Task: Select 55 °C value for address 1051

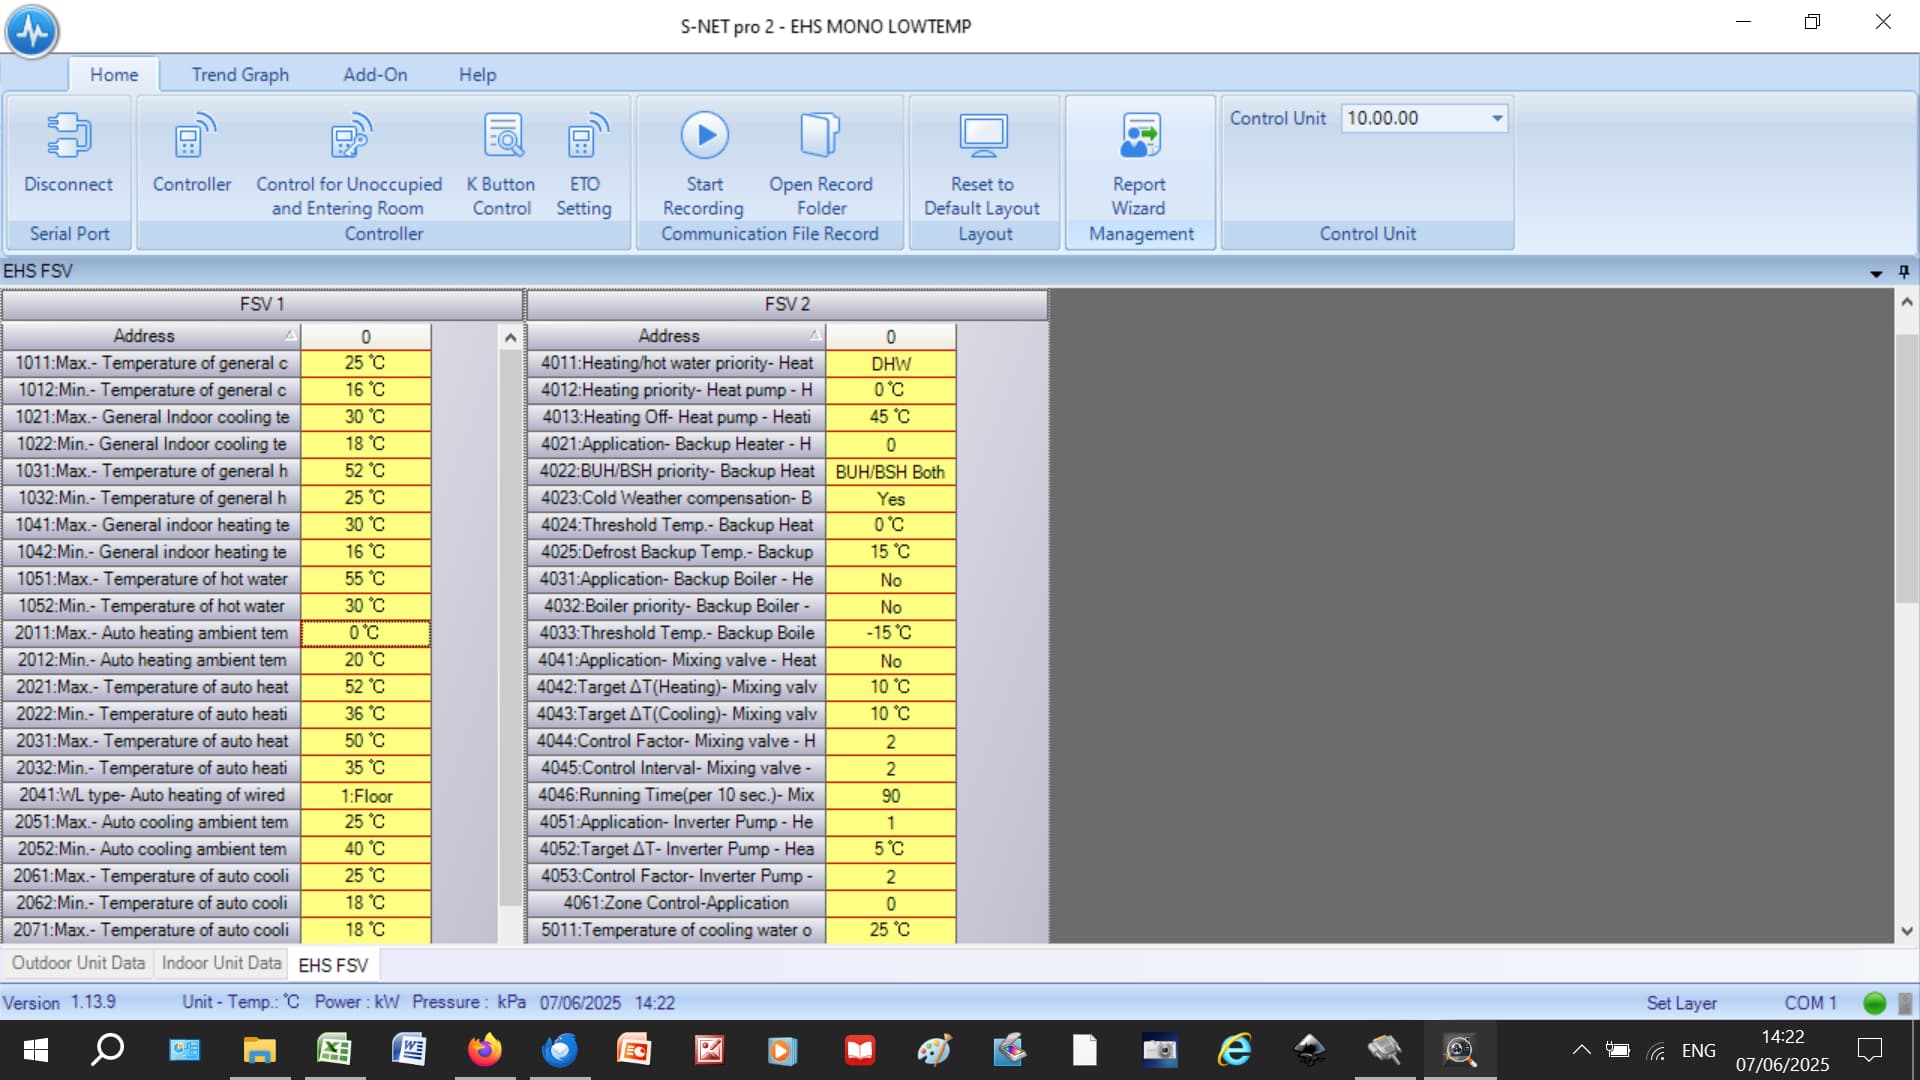Action: pos(366,579)
